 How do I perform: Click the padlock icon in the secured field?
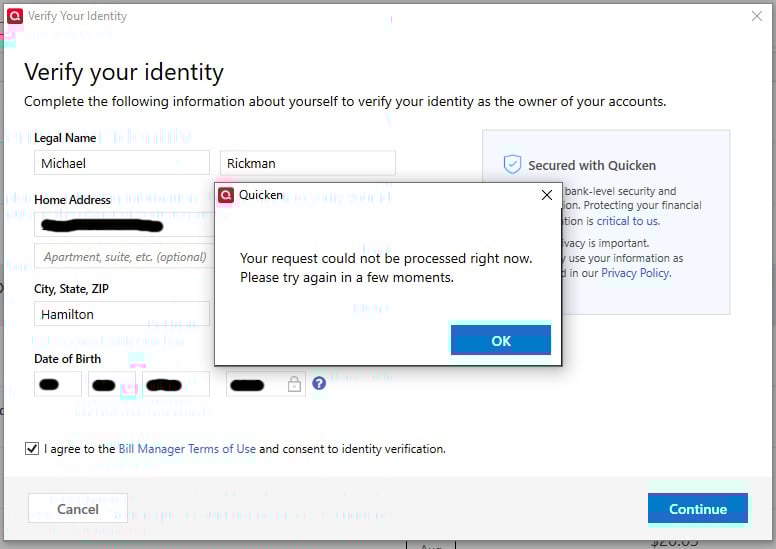294,384
